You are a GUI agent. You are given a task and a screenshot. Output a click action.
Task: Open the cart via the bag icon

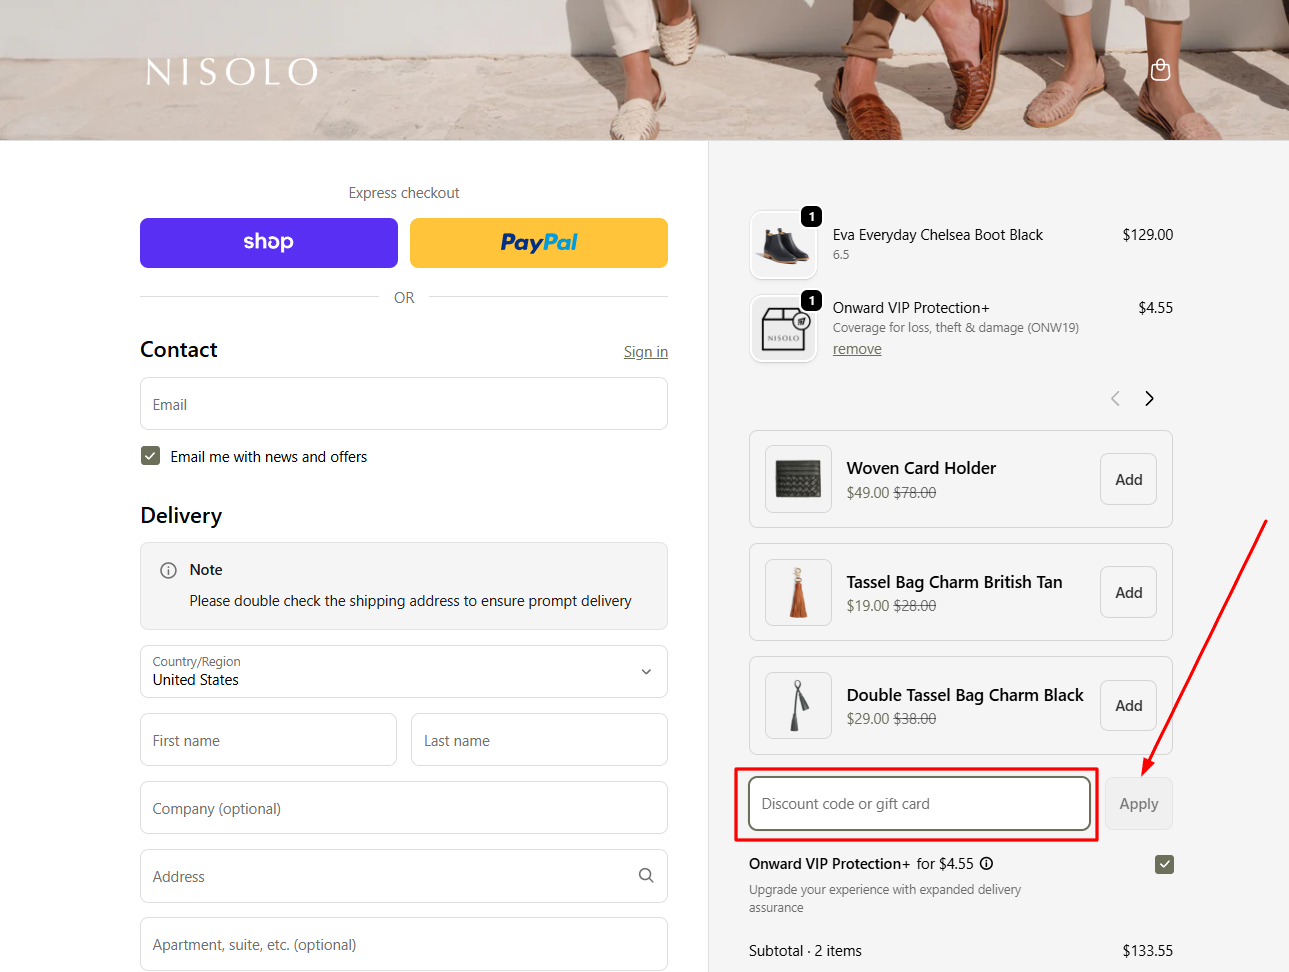click(x=1160, y=70)
